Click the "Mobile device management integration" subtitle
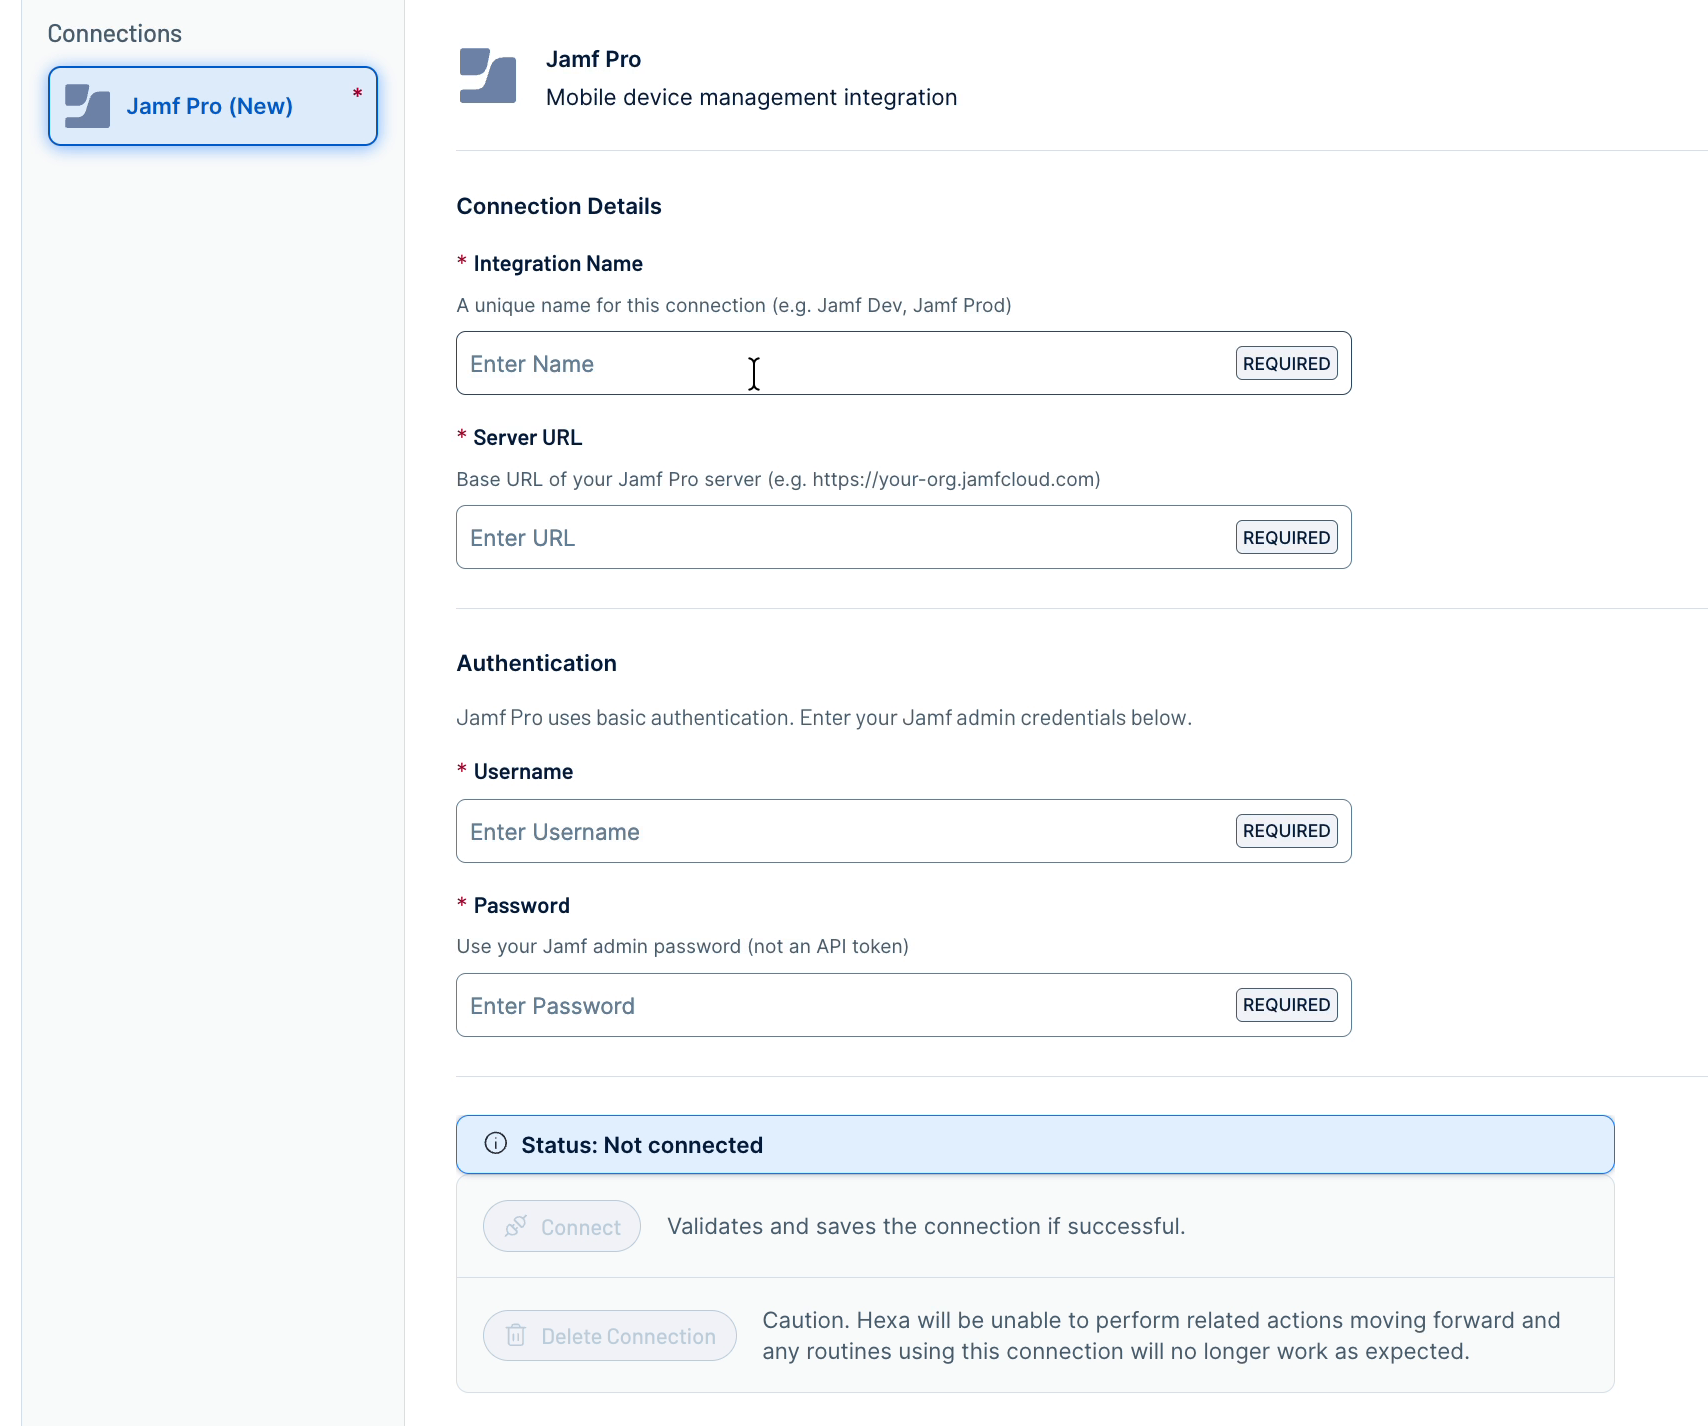 (x=752, y=97)
